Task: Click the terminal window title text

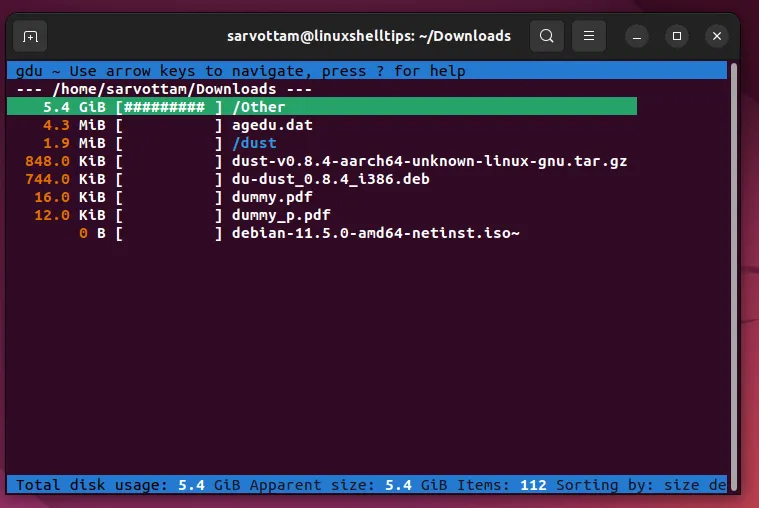Action: tap(369, 36)
